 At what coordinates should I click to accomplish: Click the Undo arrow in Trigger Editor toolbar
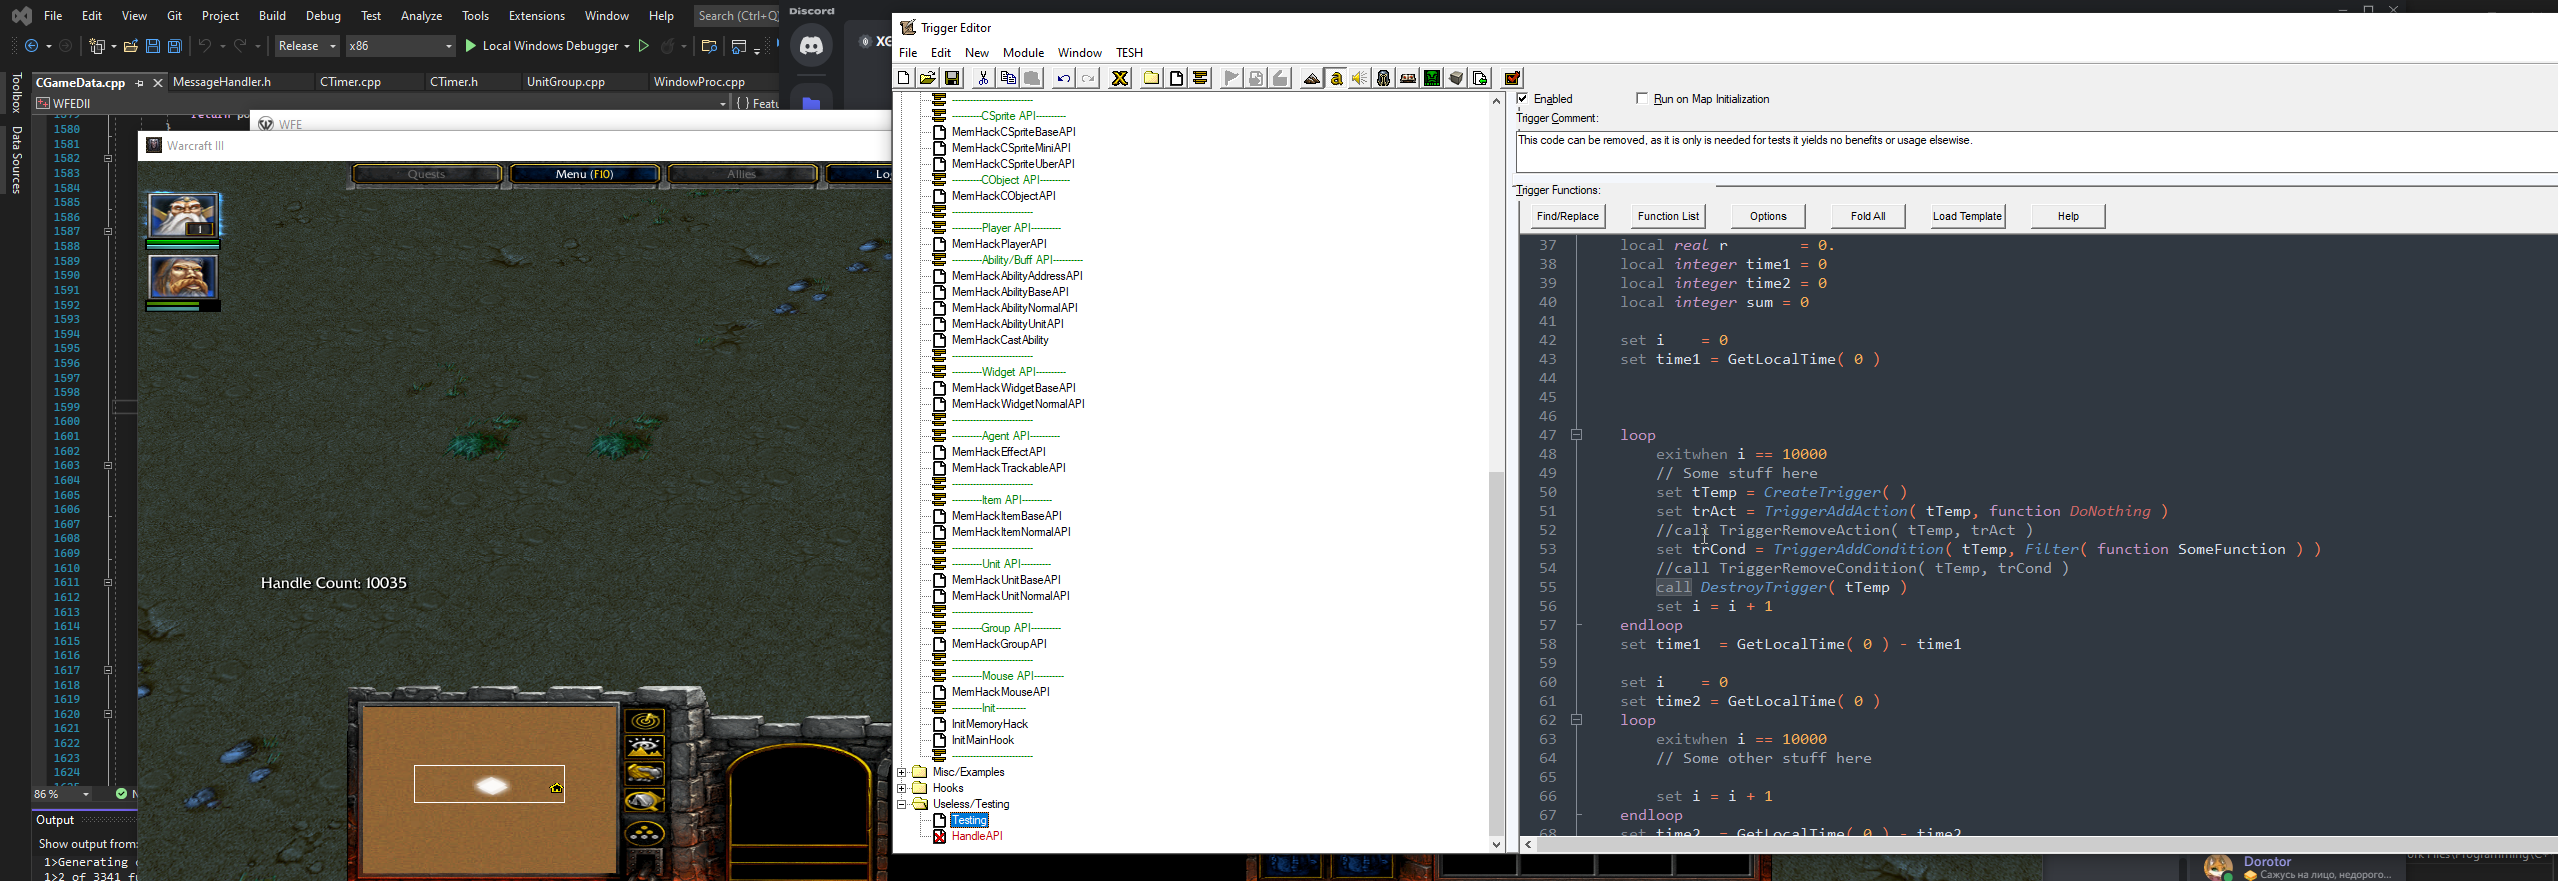(x=1063, y=78)
